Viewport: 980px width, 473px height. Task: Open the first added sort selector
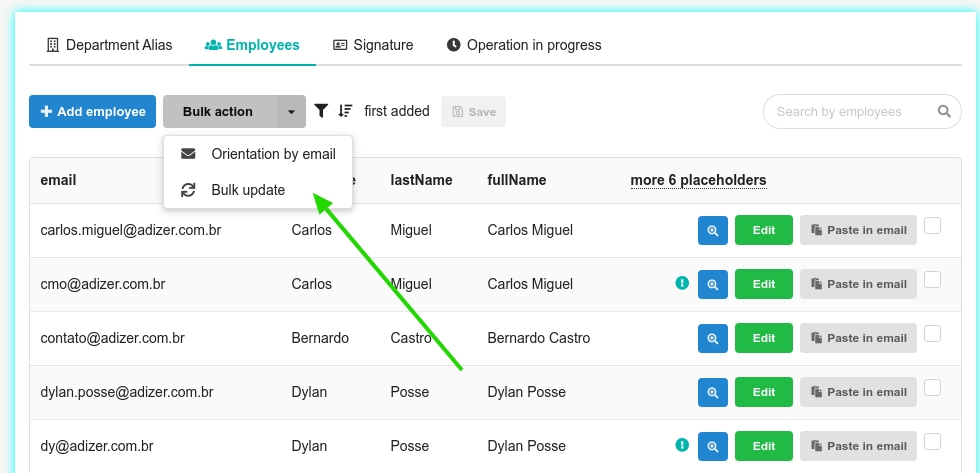coord(397,111)
